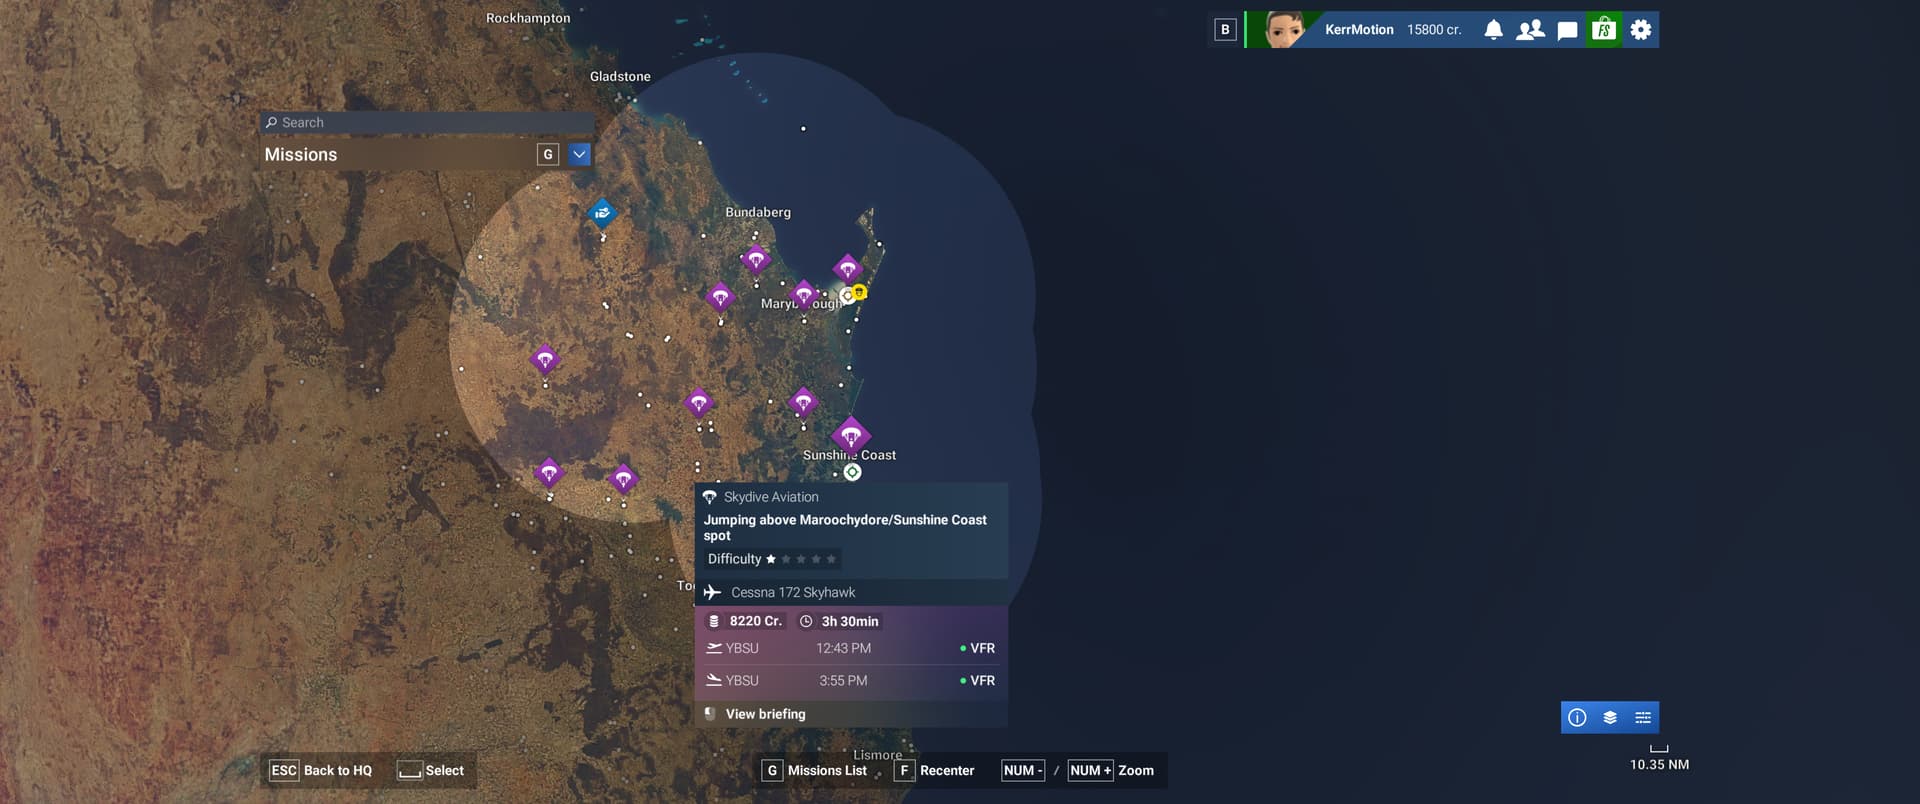Click the KerrMotion username
1920x804 pixels.
pos(1359,30)
